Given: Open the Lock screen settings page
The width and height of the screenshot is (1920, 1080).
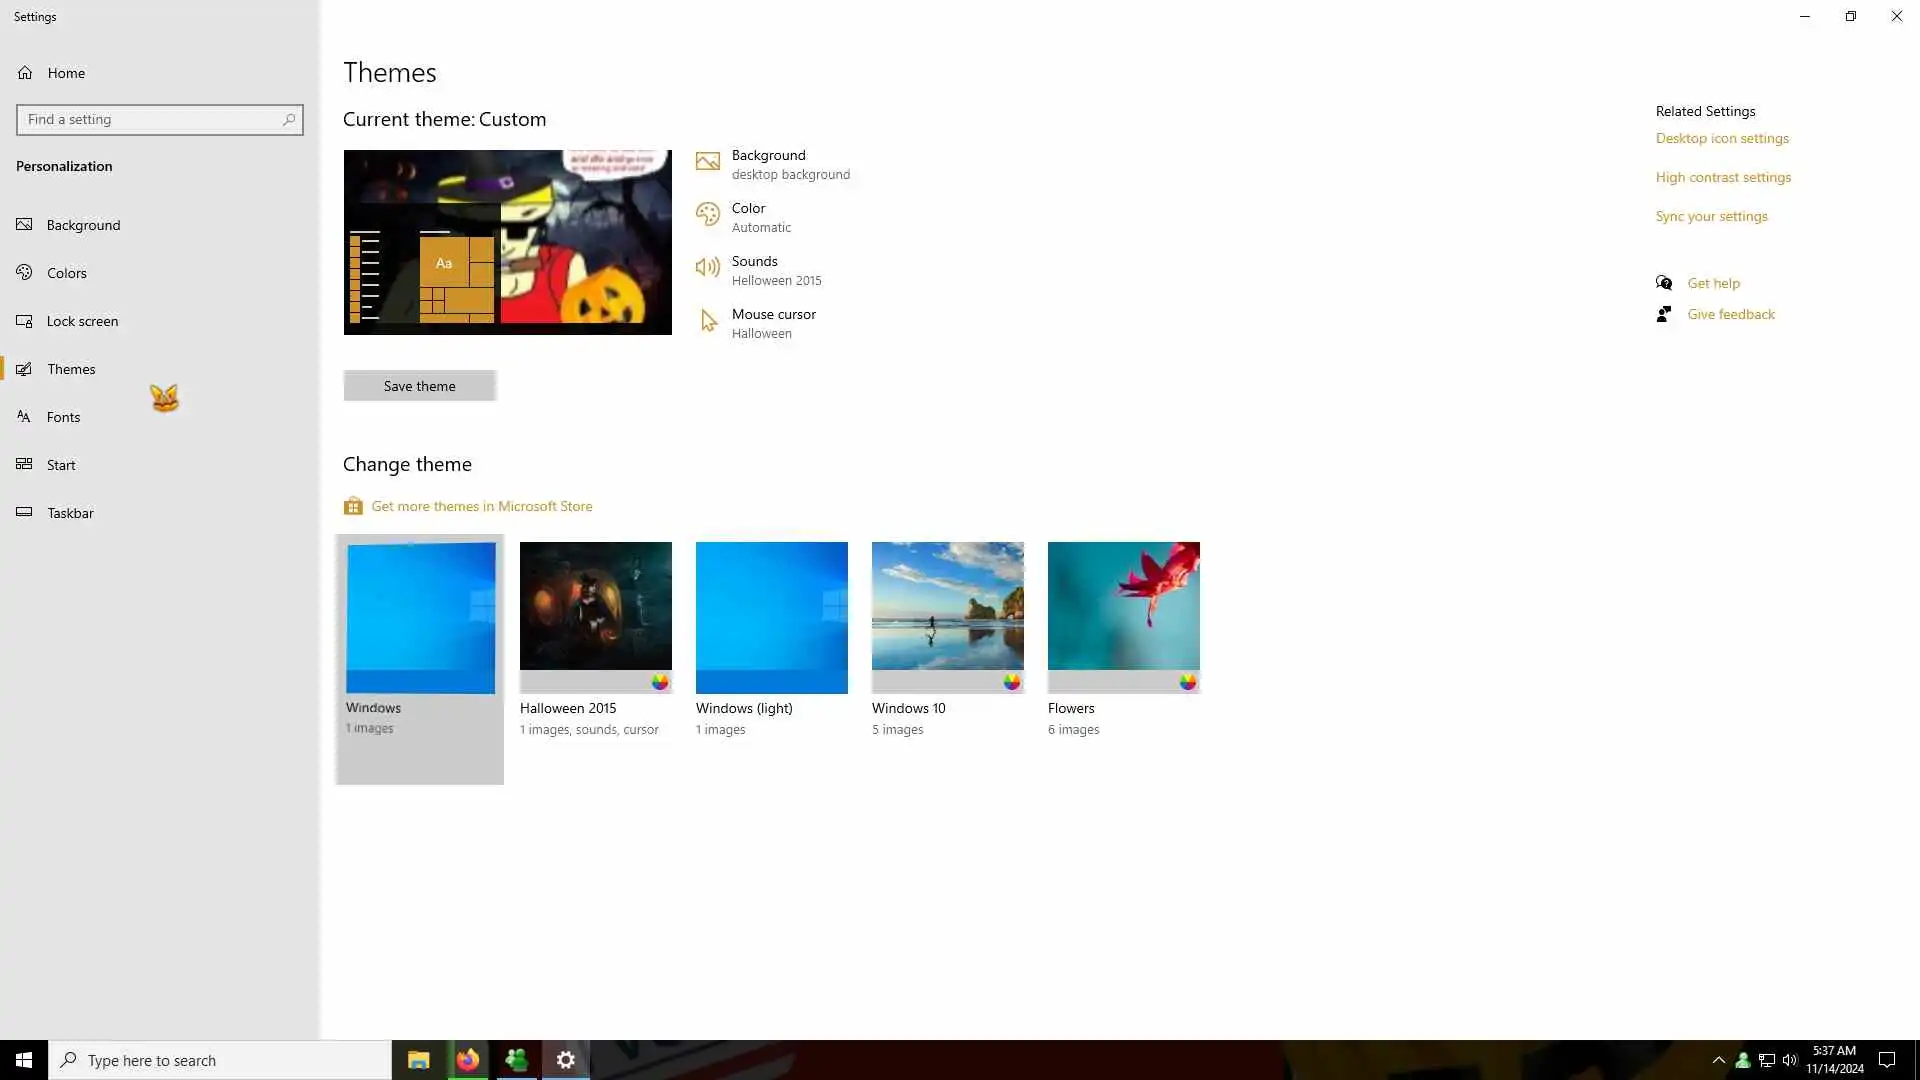Looking at the screenshot, I should 82,321.
